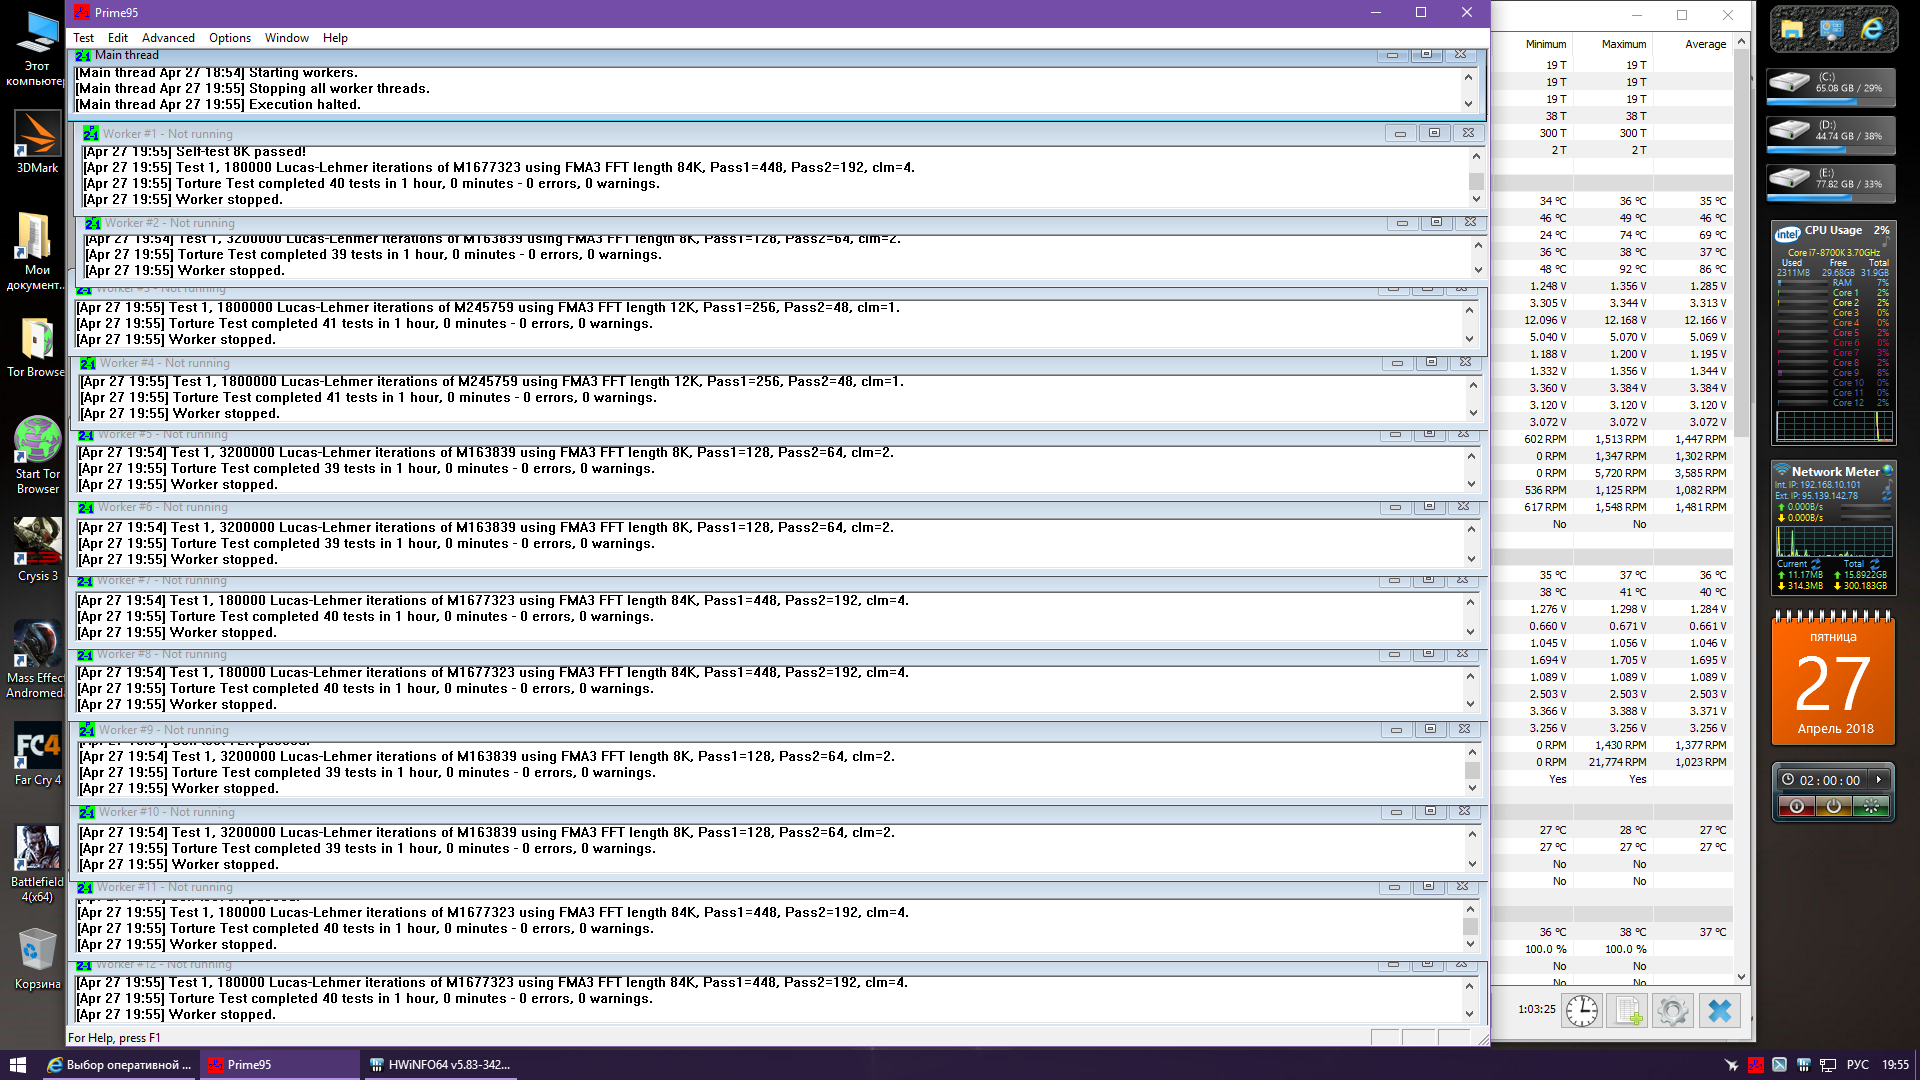
Task: Click РУС language indicator in taskbar
Action: click(1857, 1065)
